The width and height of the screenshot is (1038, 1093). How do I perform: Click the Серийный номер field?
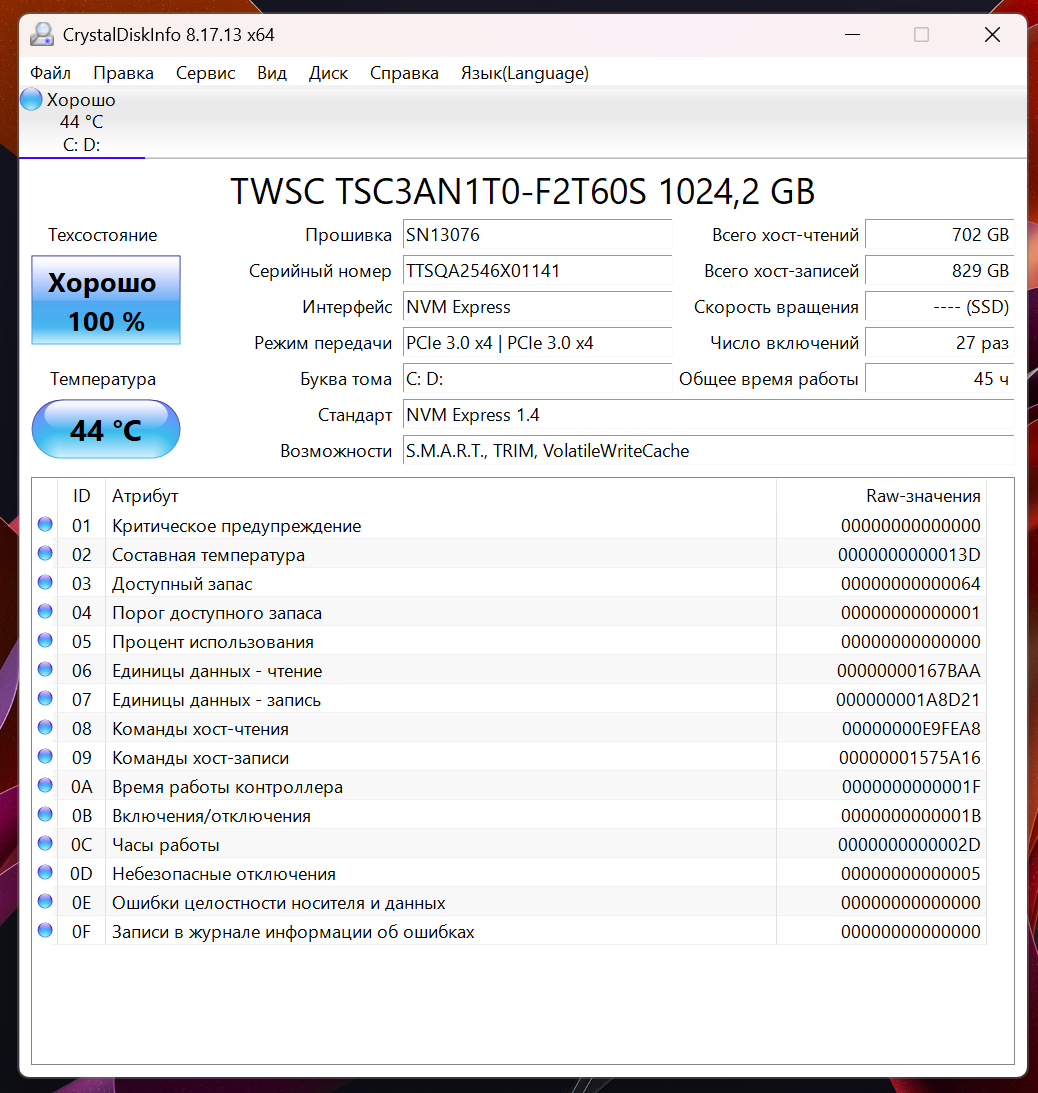[537, 271]
